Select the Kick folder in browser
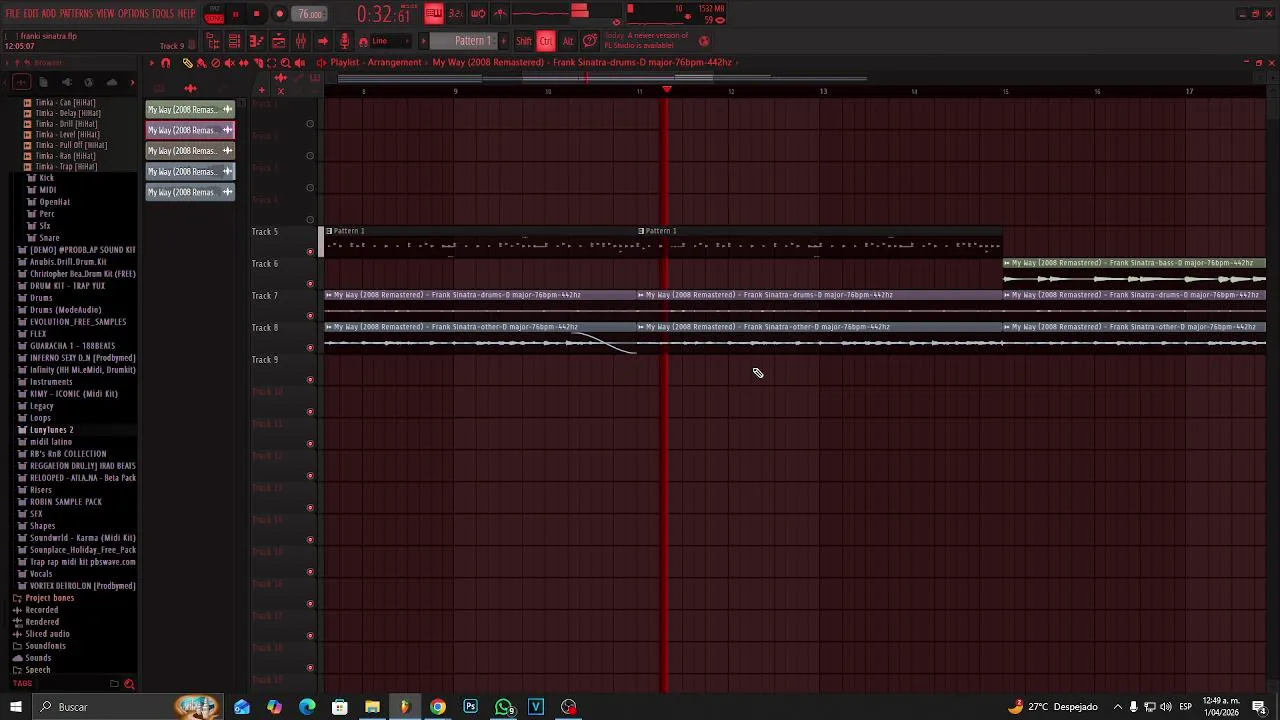1280x720 pixels. 47,178
